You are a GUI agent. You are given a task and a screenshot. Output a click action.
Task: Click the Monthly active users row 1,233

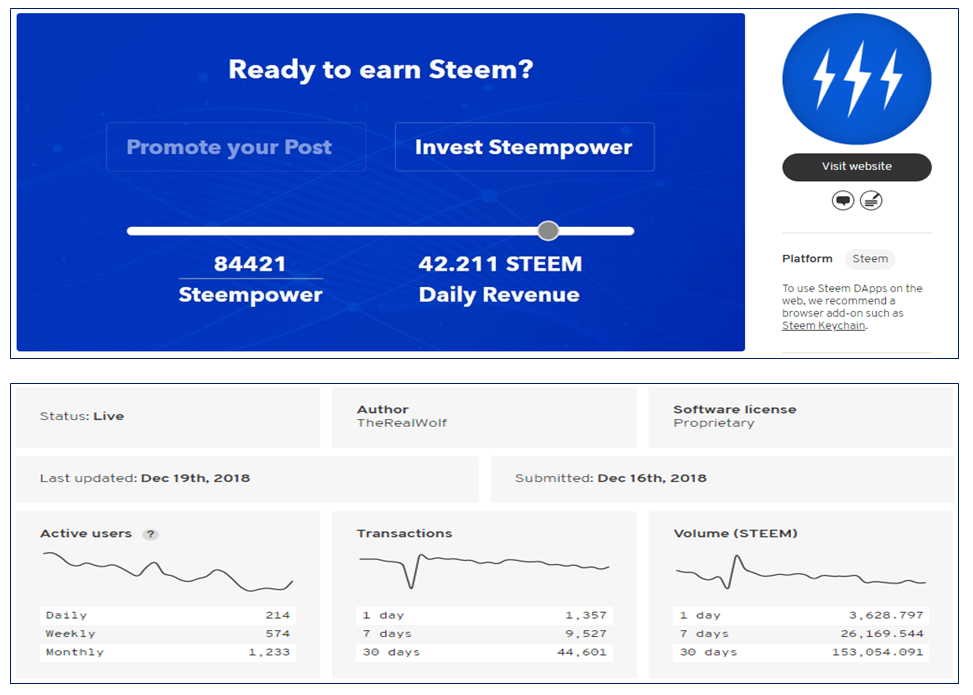[x=168, y=652]
